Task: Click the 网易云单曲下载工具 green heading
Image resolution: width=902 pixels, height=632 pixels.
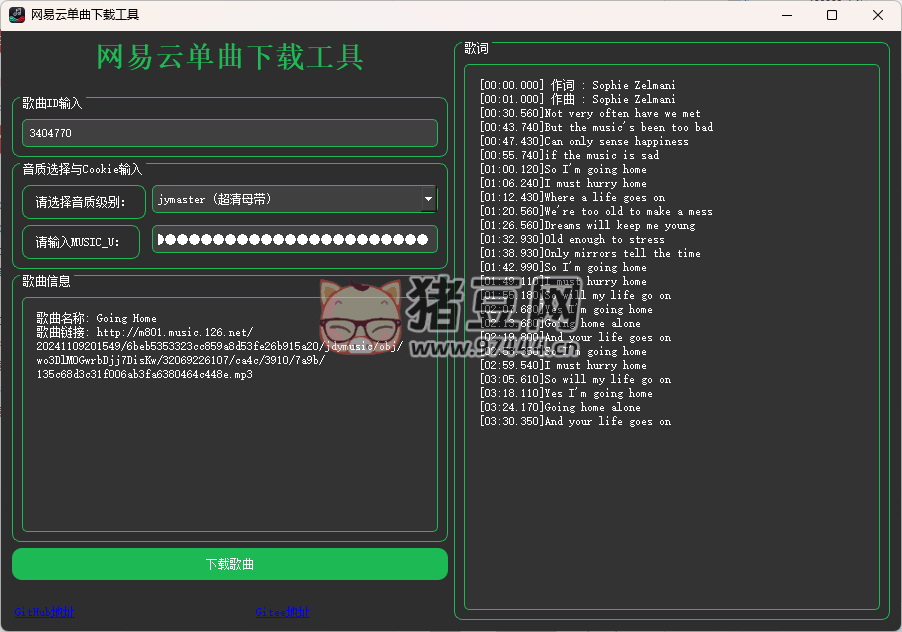Action: pos(230,57)
